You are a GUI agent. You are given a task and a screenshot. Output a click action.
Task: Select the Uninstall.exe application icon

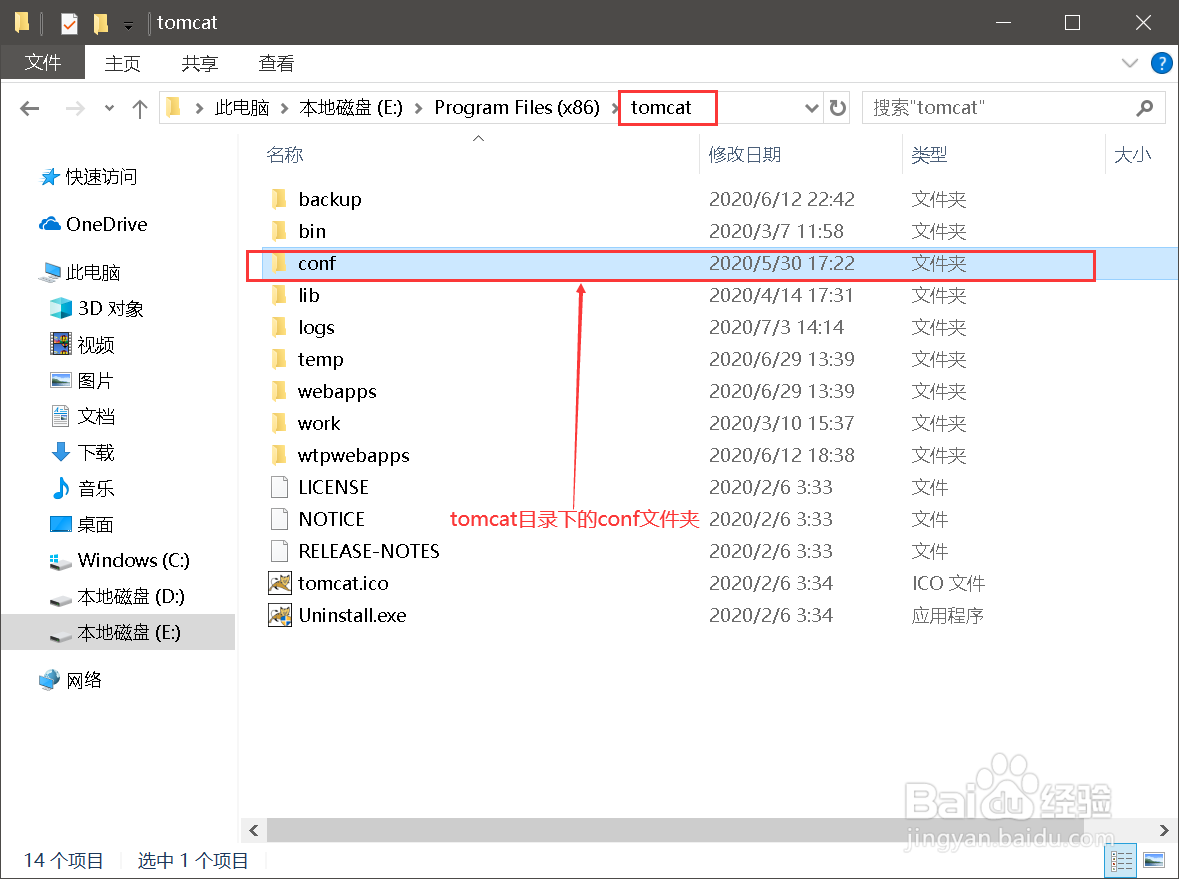[x=280, y=615]
